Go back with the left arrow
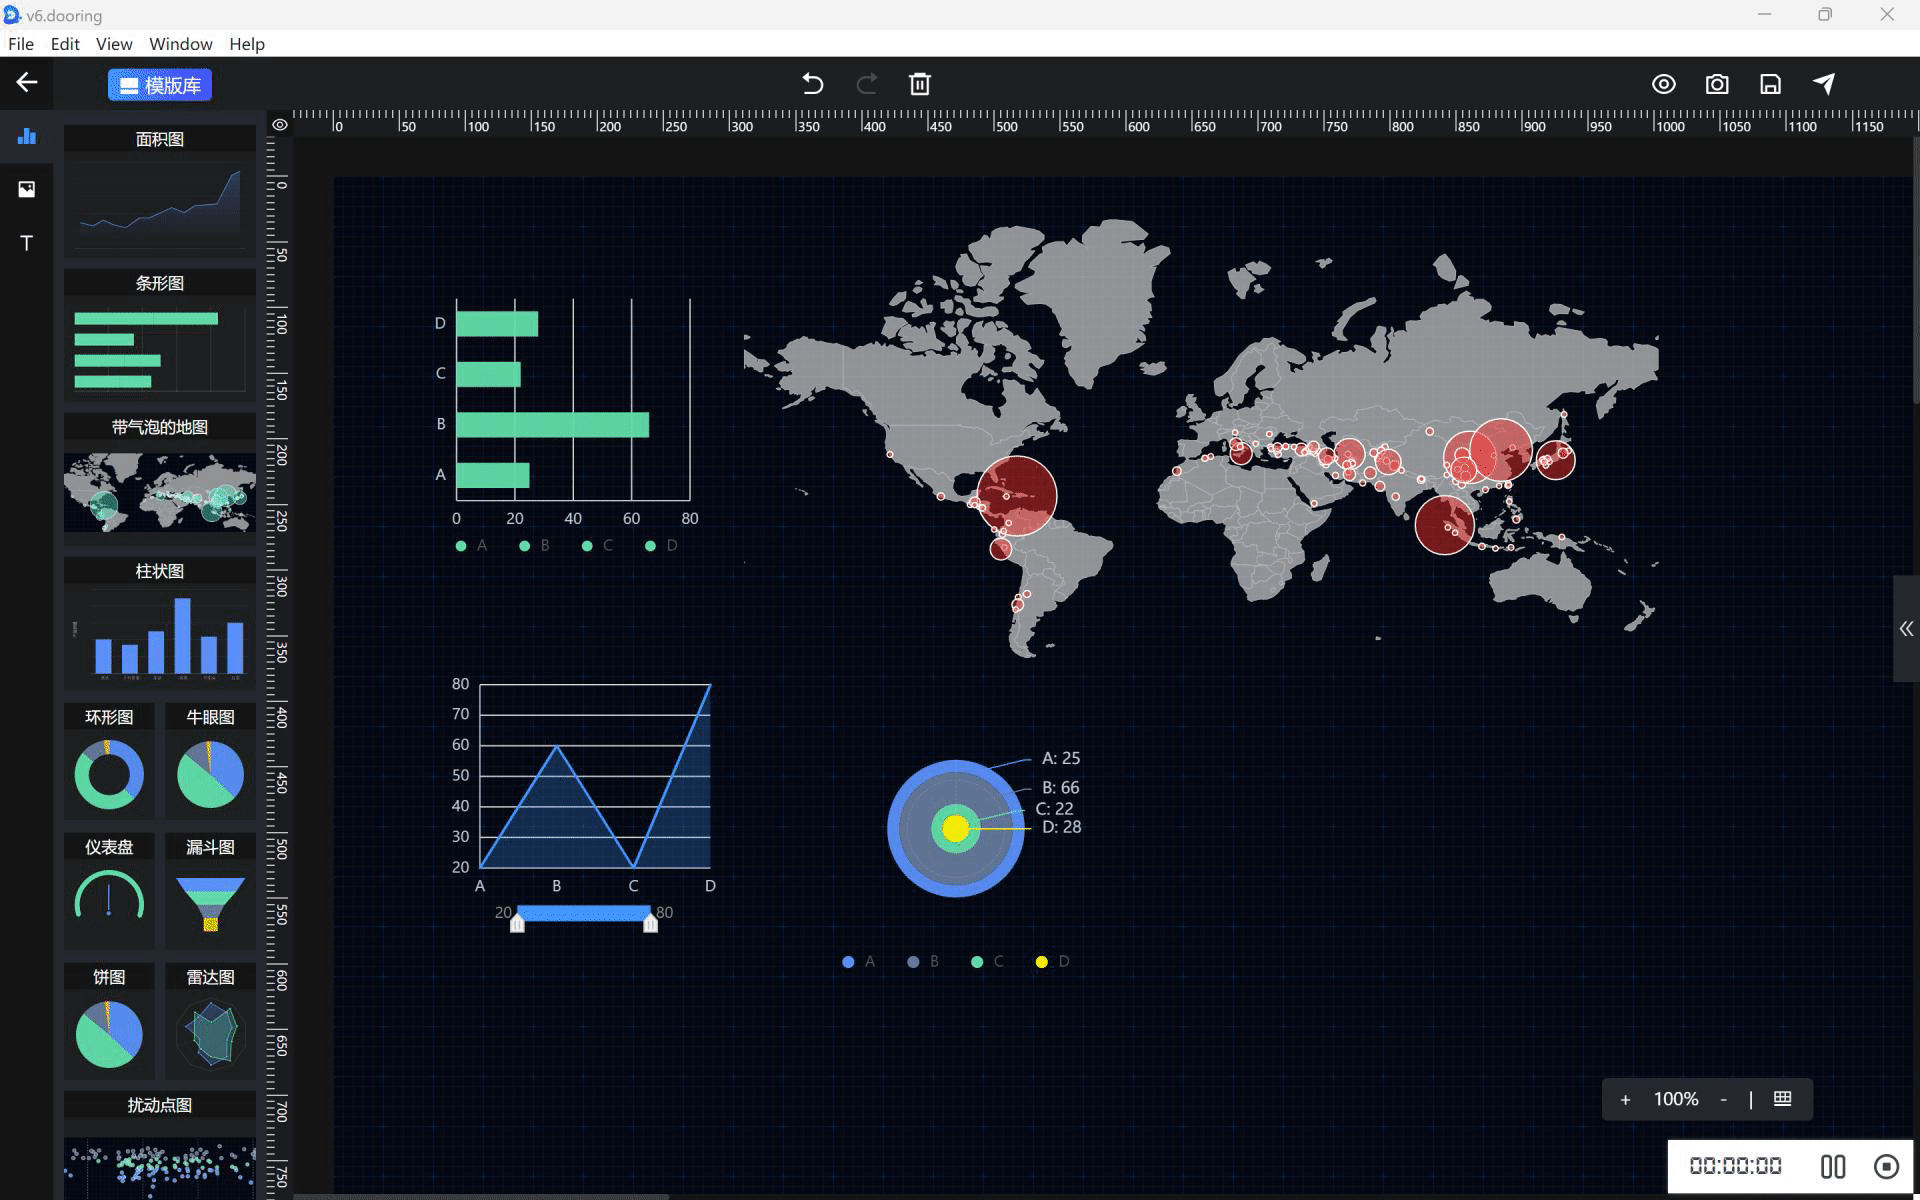Viewport: 1920px width, 1200px height. click(27, 83)
